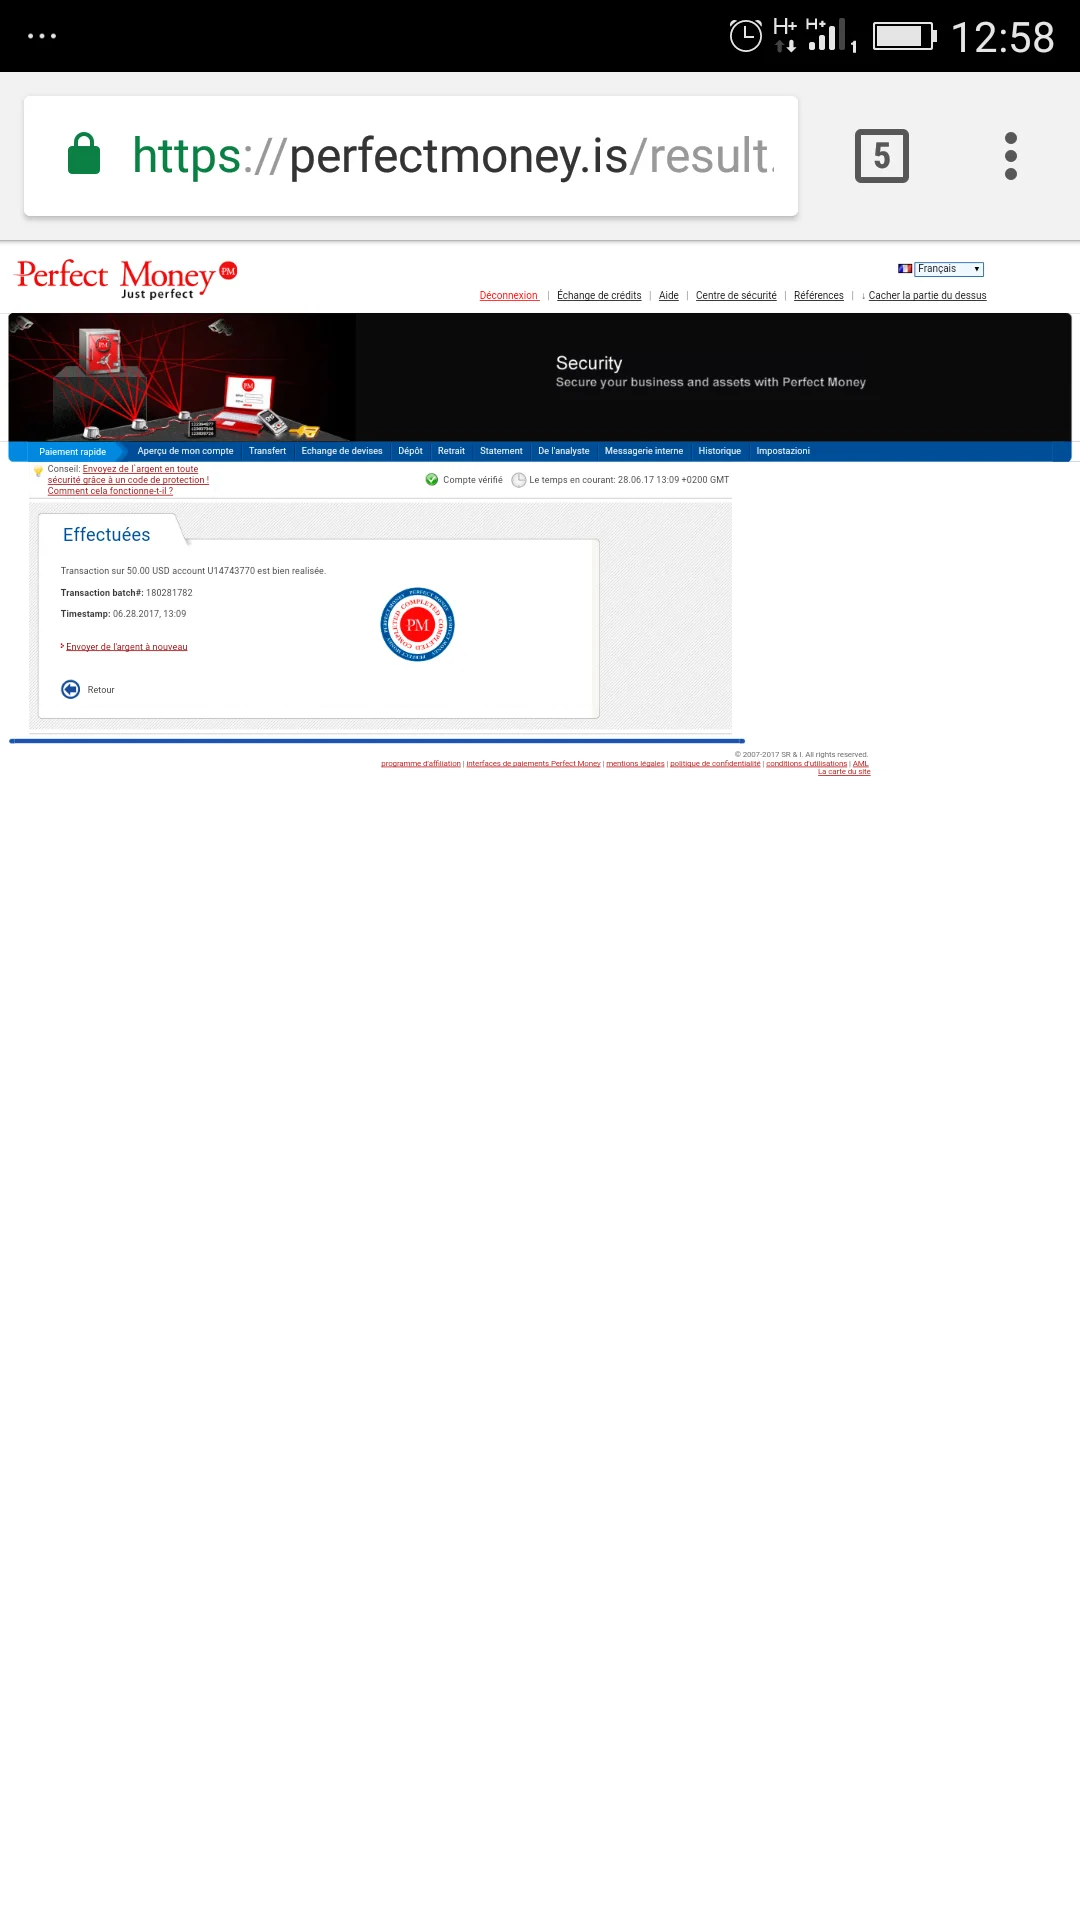
Task: Hide top section via Cacher la partie du dessus
Action: (x=926, y=296)
